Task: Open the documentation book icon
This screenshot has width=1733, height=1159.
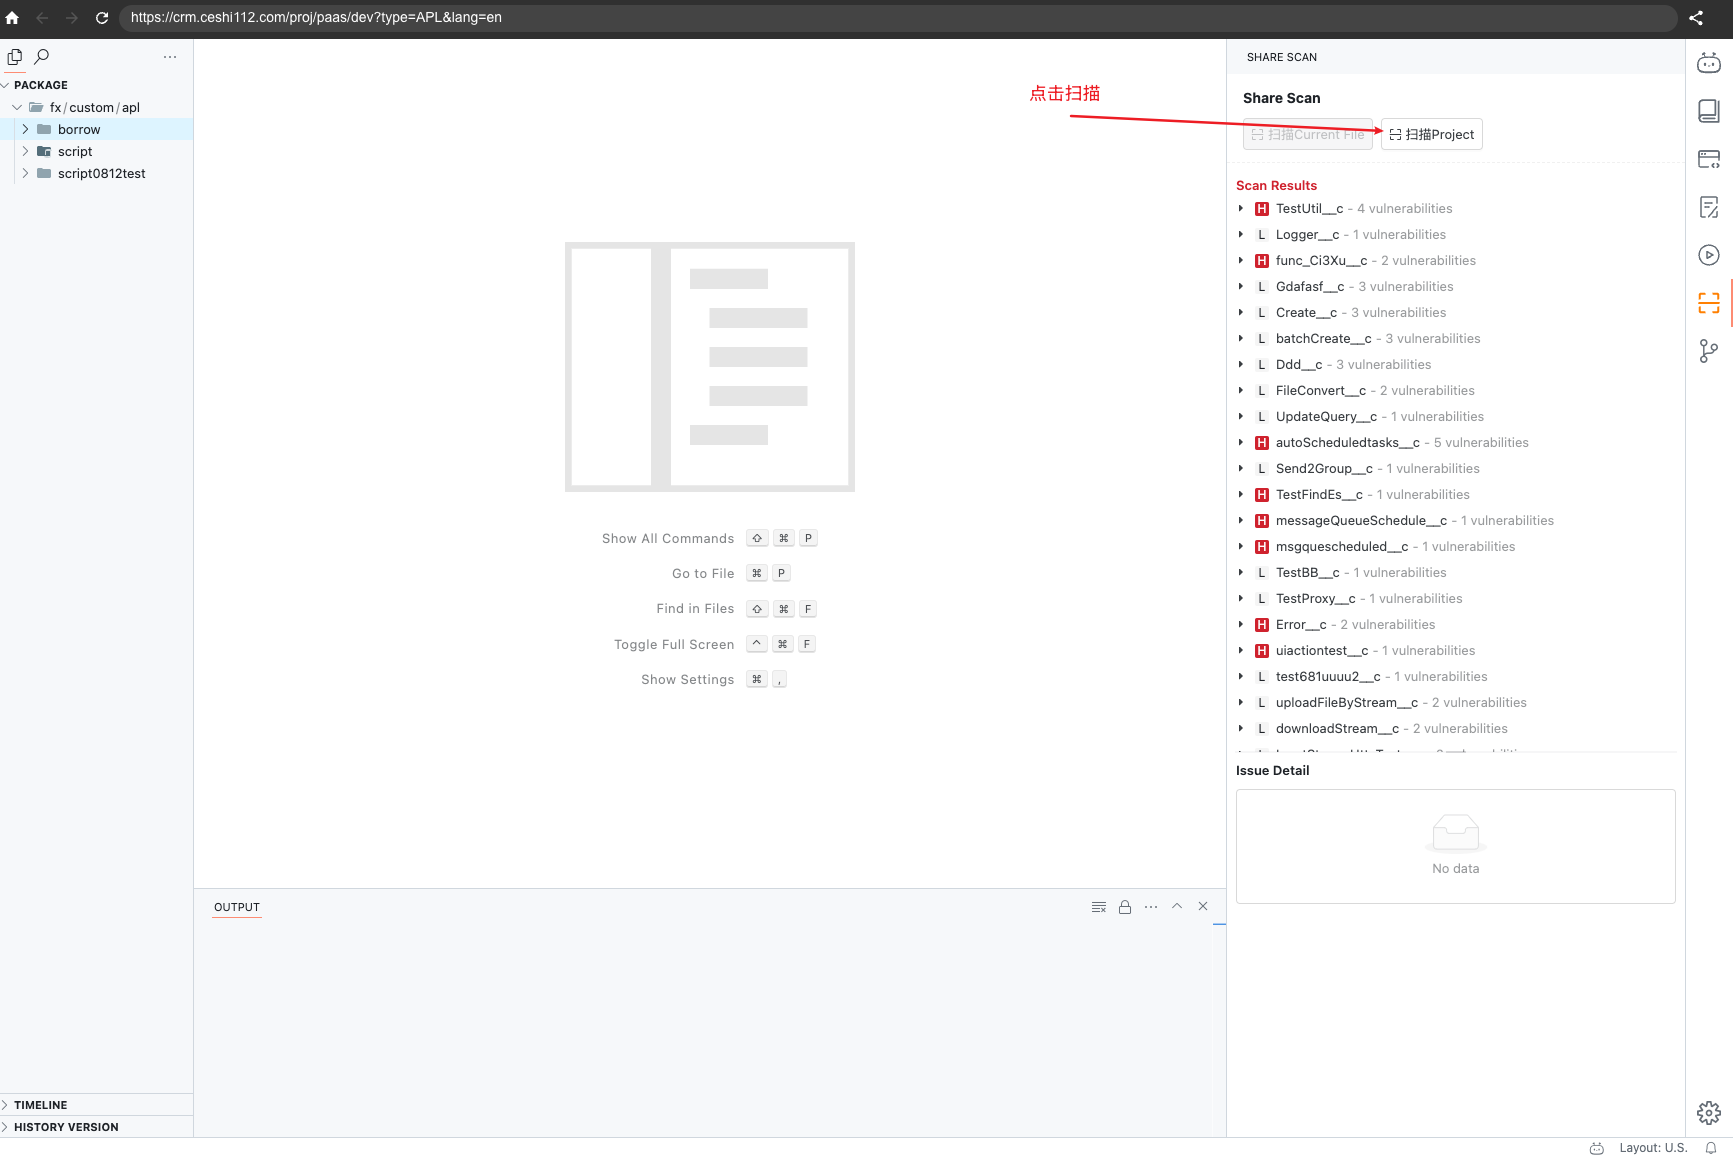Action: point(1708,111)
